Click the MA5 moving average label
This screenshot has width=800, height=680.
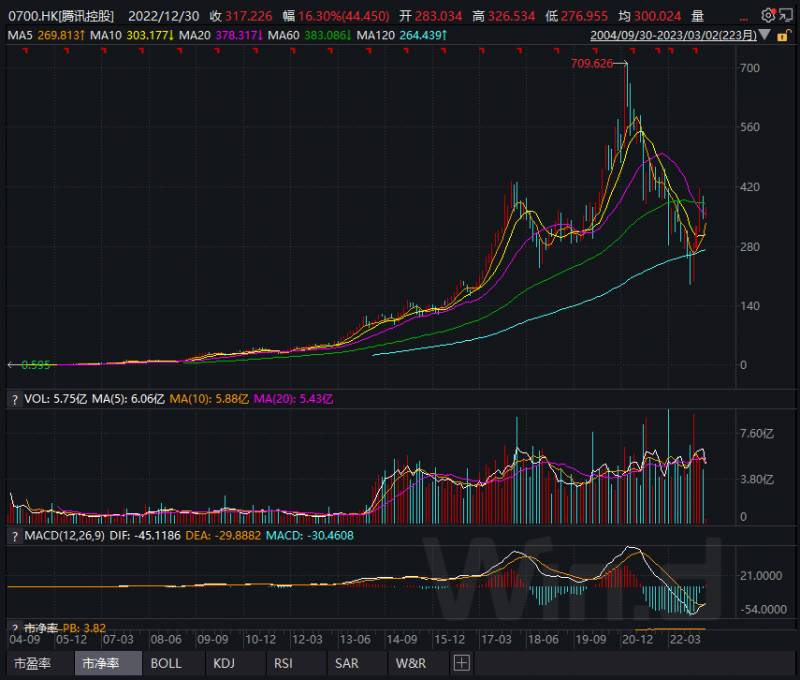pyautogui.click(x=19, y=35)
